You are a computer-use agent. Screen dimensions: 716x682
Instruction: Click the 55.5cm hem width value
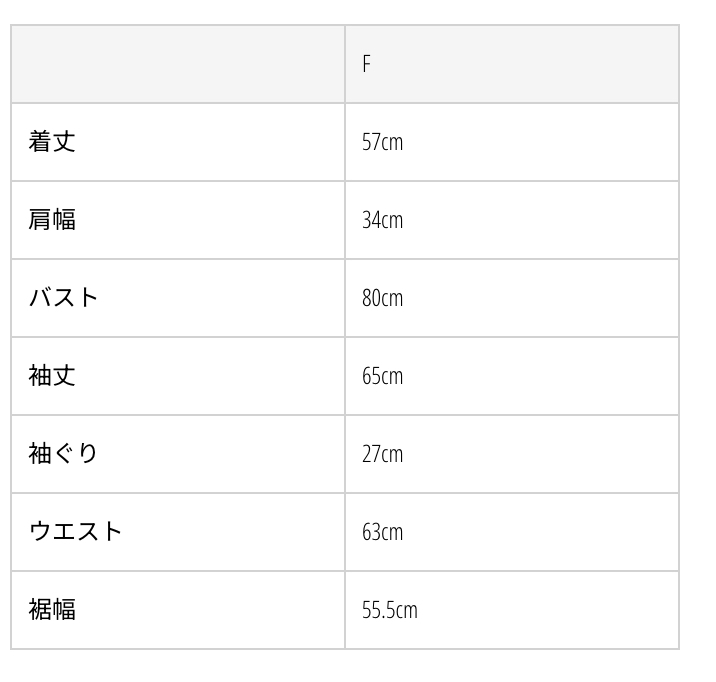coord(390,610)
